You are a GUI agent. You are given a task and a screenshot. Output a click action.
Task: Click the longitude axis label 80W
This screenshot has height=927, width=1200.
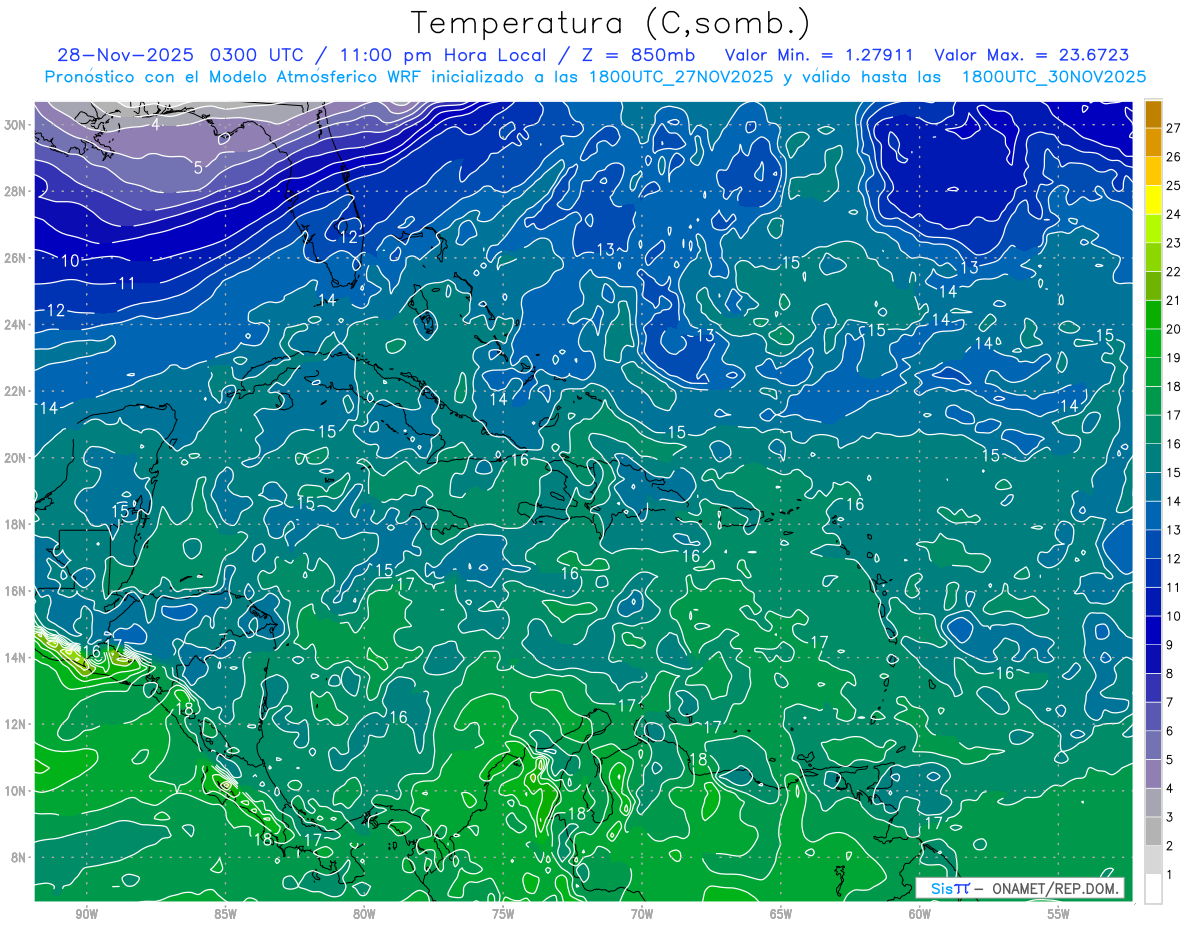click(x=364, y=914)
